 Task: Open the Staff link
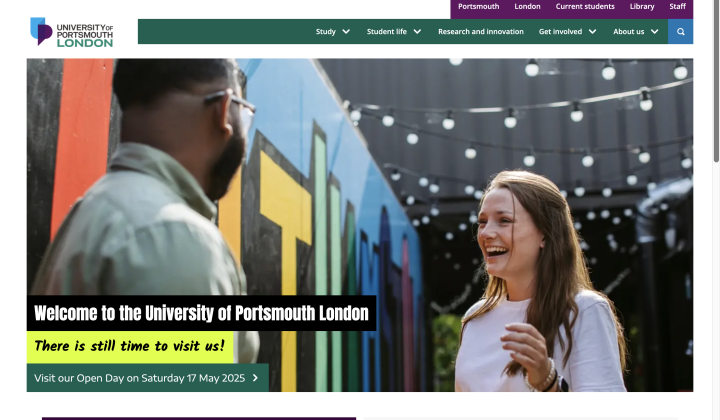tap(677, 6)
